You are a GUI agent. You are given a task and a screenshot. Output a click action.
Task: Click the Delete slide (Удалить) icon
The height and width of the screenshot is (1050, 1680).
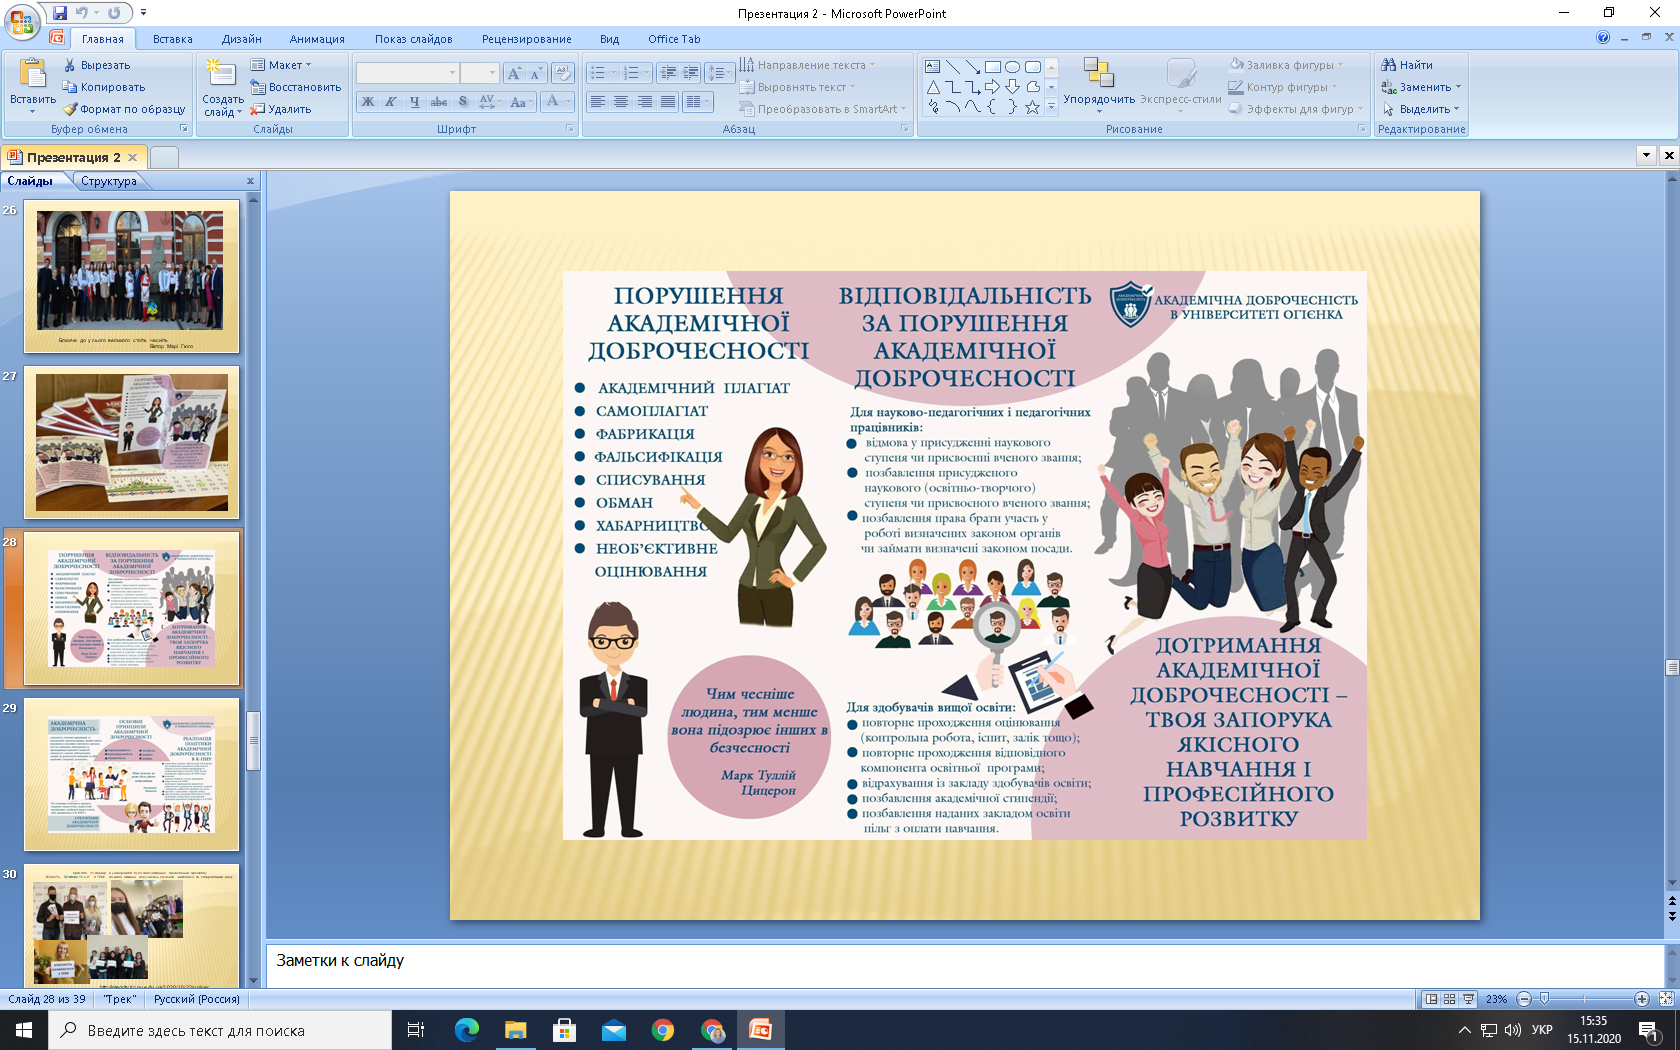pyautogui.click(x=258, y=109)
